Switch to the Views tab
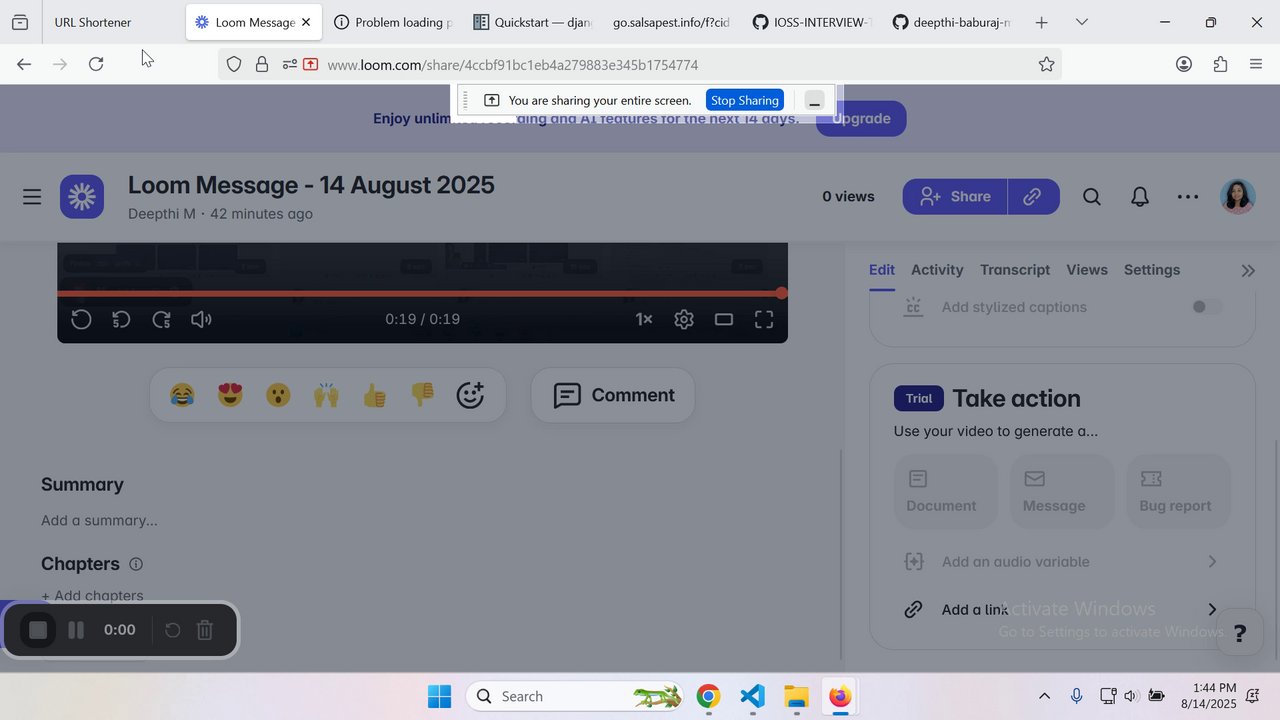 [x=1087, y=270]
